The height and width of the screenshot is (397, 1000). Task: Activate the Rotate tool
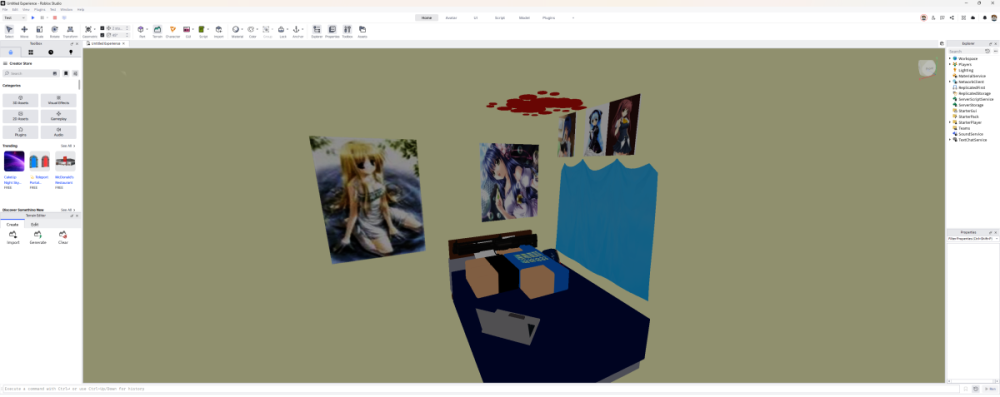54,32
